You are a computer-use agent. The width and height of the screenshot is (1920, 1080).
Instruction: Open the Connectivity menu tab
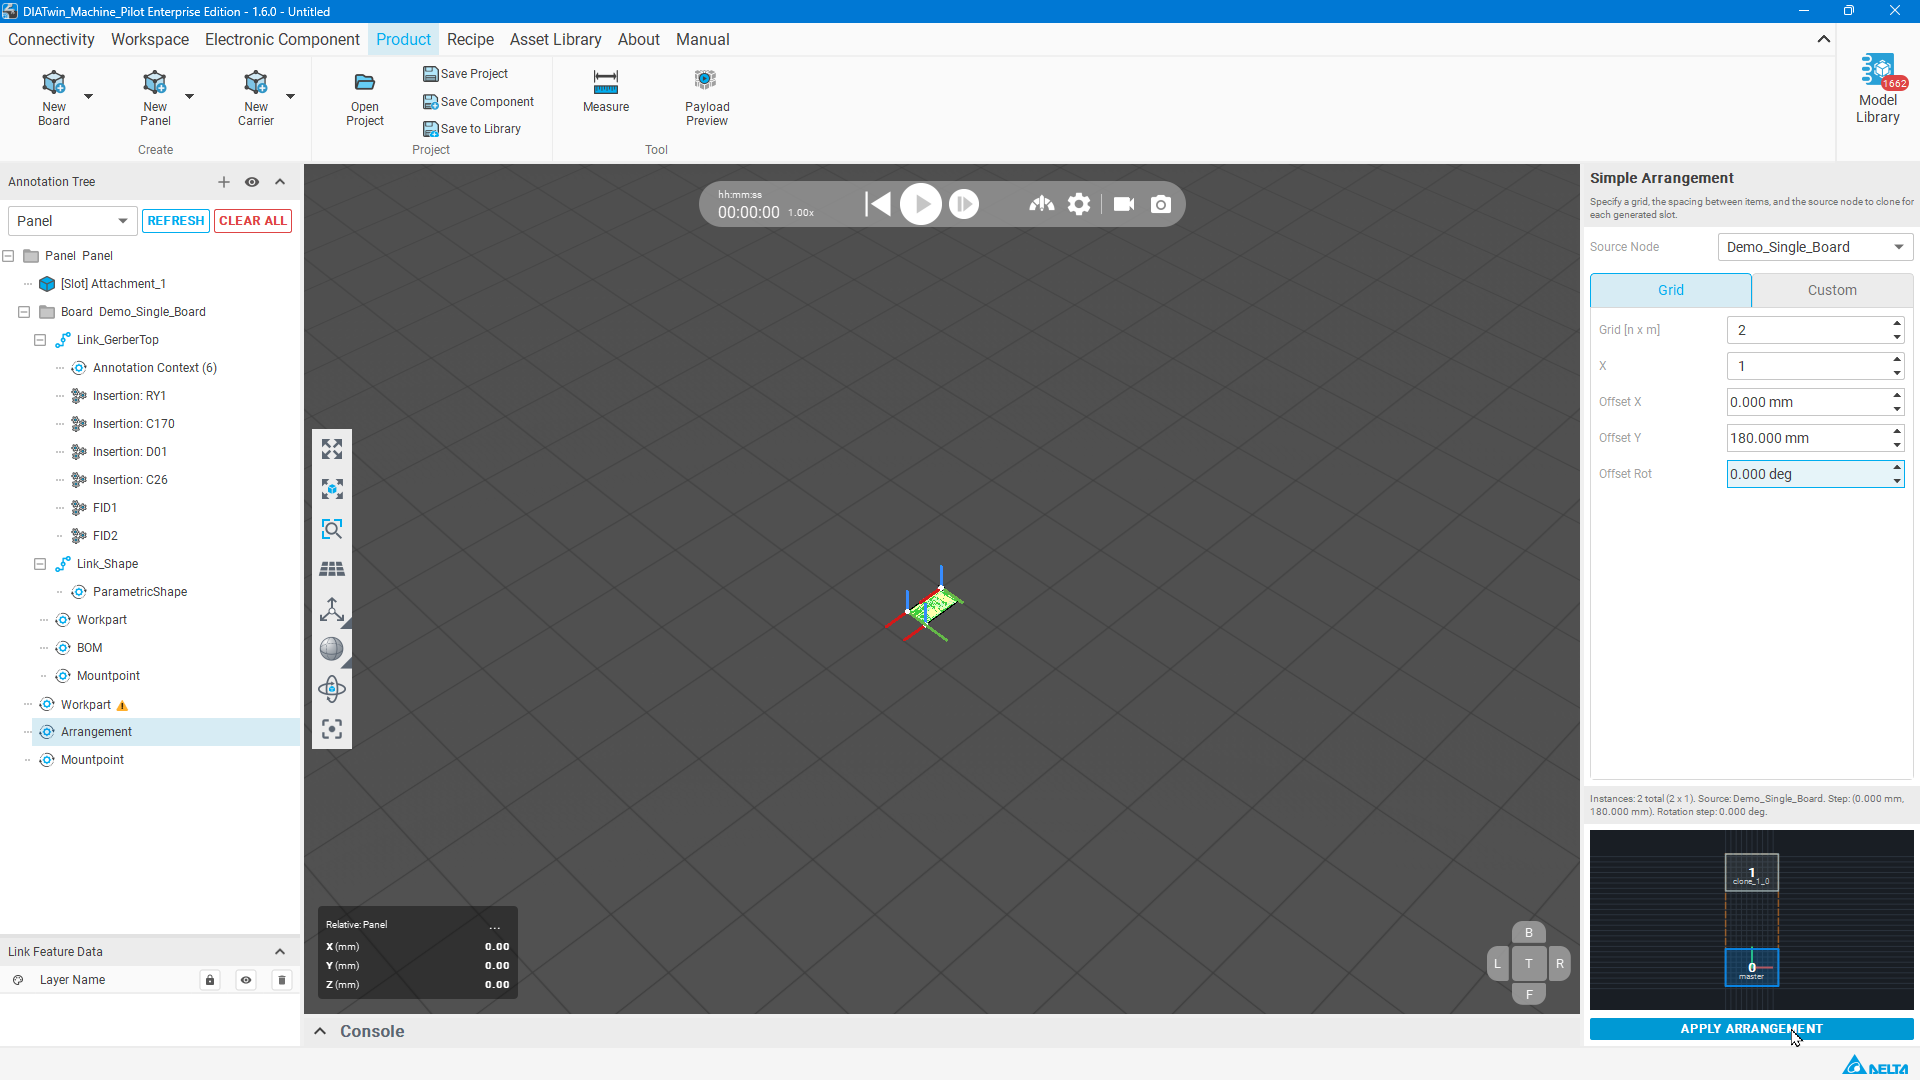(51, 40)
